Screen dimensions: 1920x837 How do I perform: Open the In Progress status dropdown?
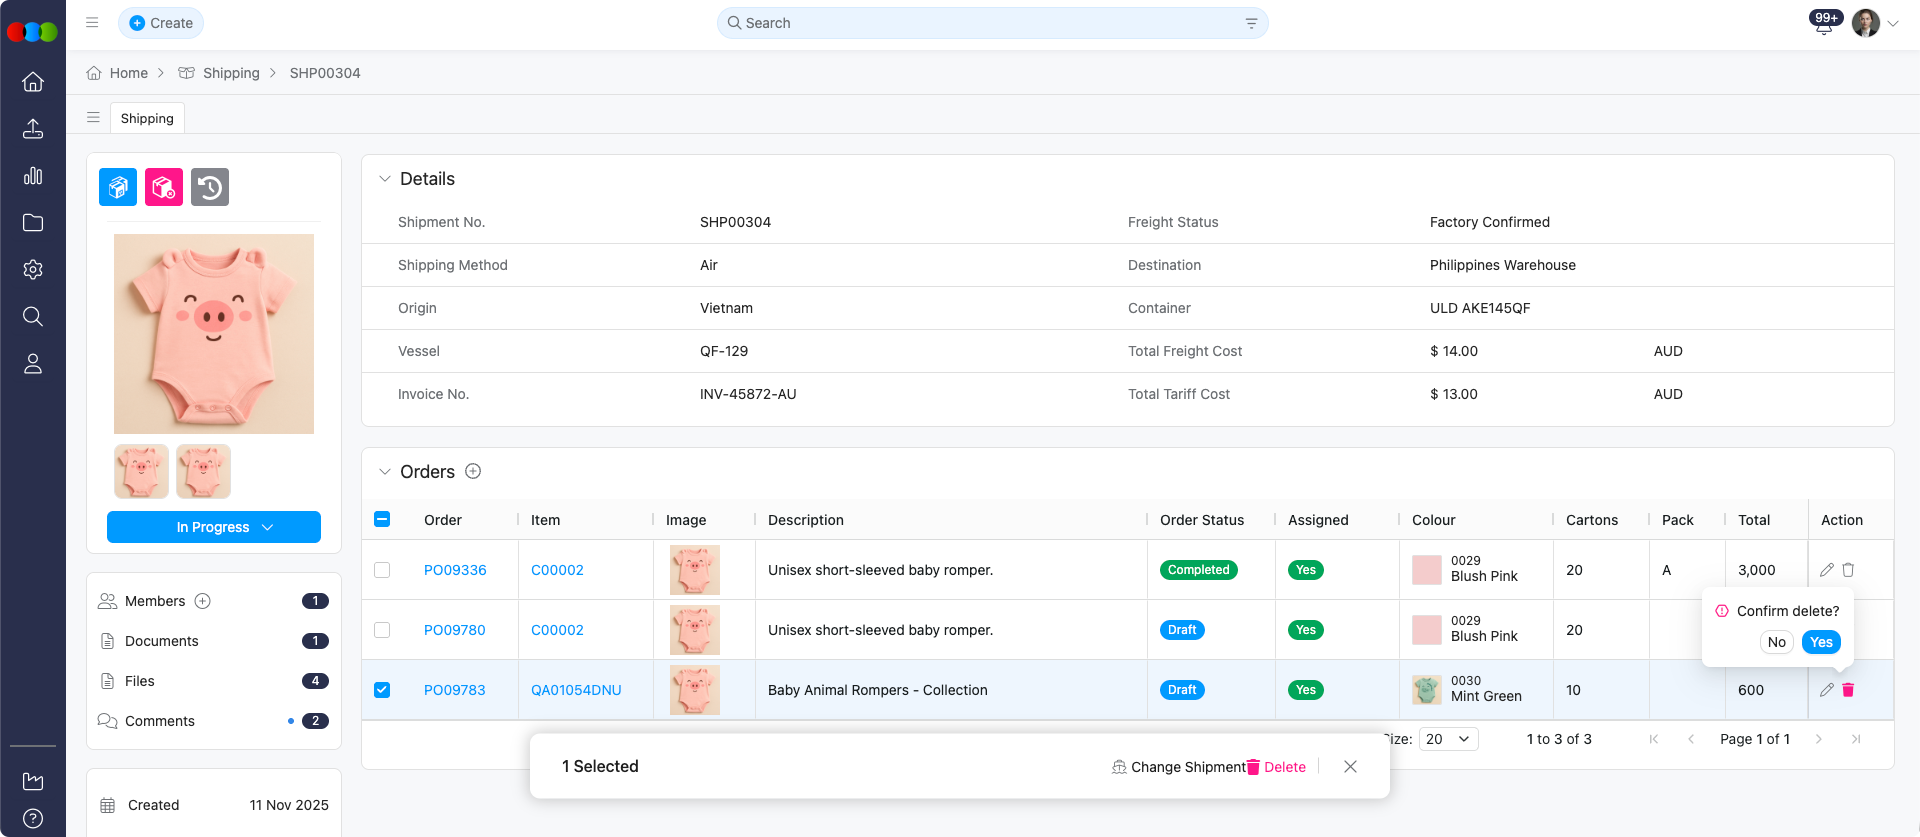(214, 527)
